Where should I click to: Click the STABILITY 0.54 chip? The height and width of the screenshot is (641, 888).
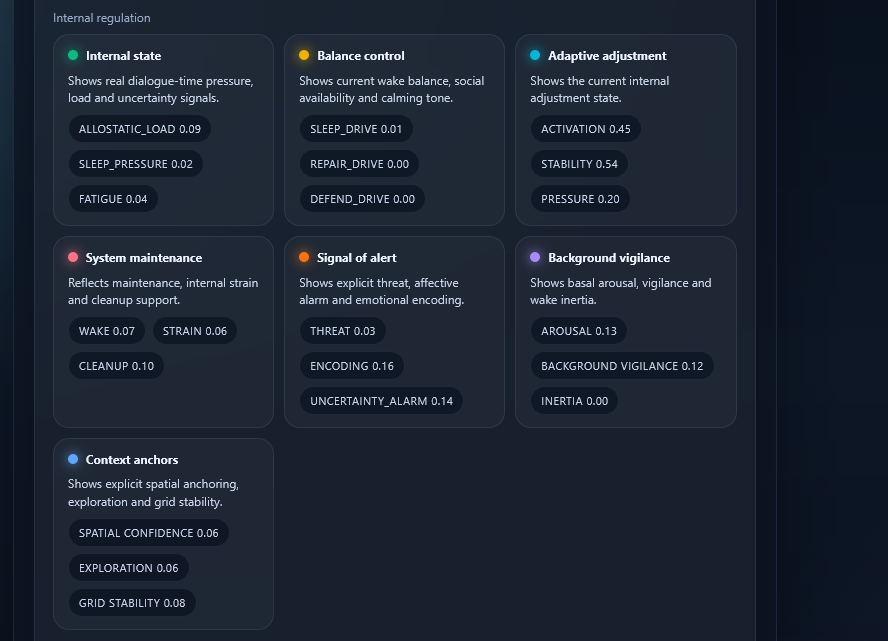coord(580,164)
